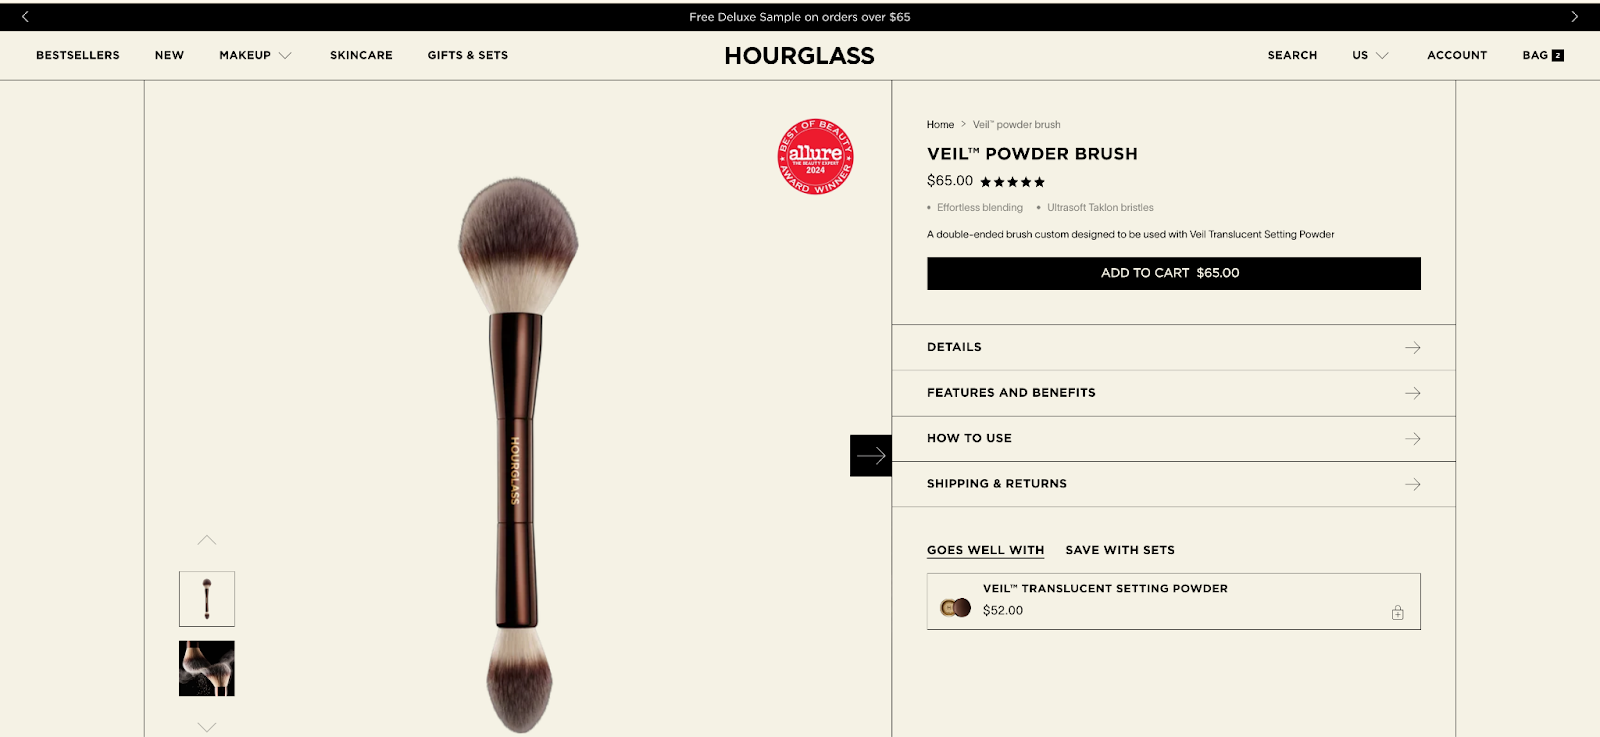Screen dimensions: 1600x737
Task: Add Translucent Setting Powder via bag icon
Action: point(1398,613)
